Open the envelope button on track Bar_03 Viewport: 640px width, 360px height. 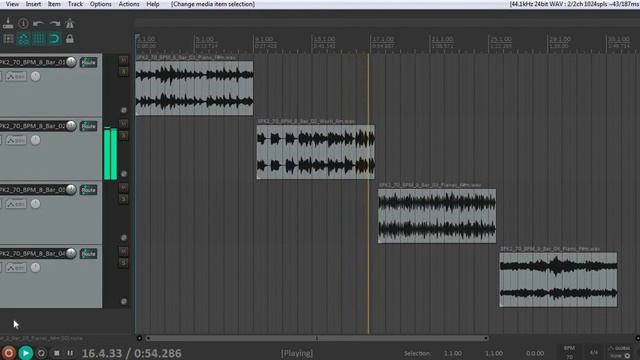[x=16, y=204]
